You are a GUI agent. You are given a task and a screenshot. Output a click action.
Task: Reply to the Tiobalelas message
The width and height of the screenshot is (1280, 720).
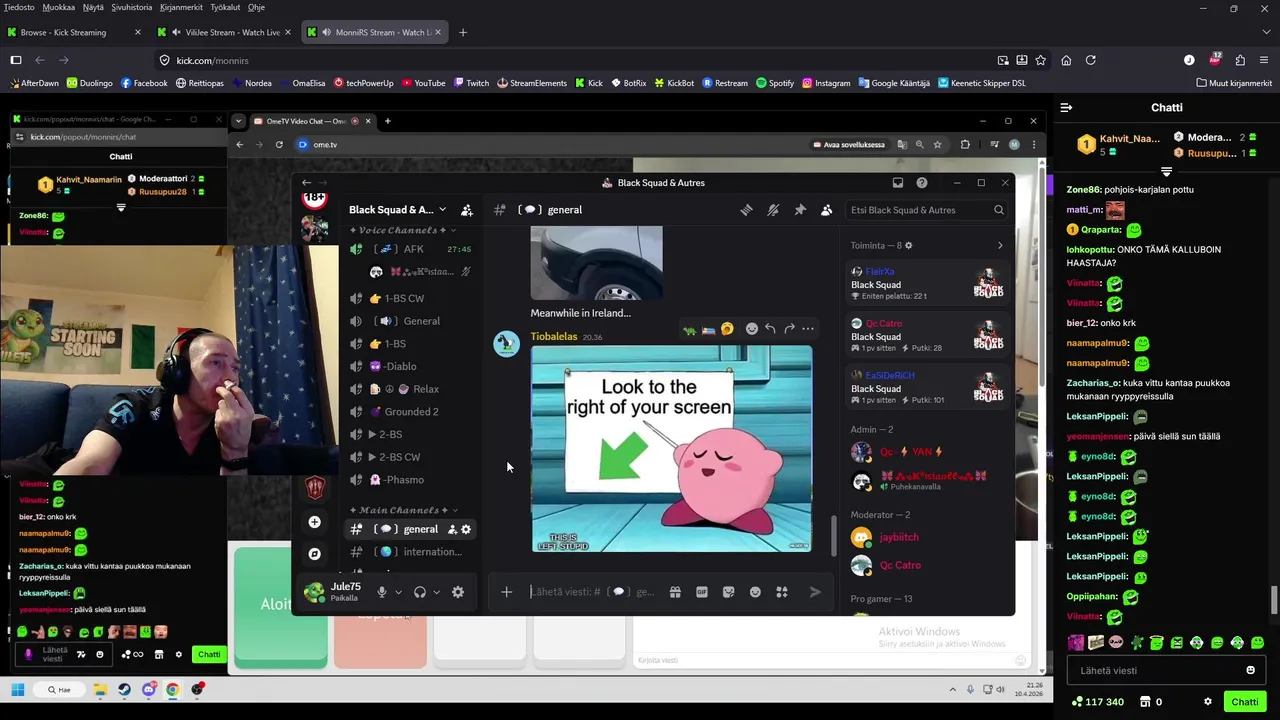click(x=770, y=328)
